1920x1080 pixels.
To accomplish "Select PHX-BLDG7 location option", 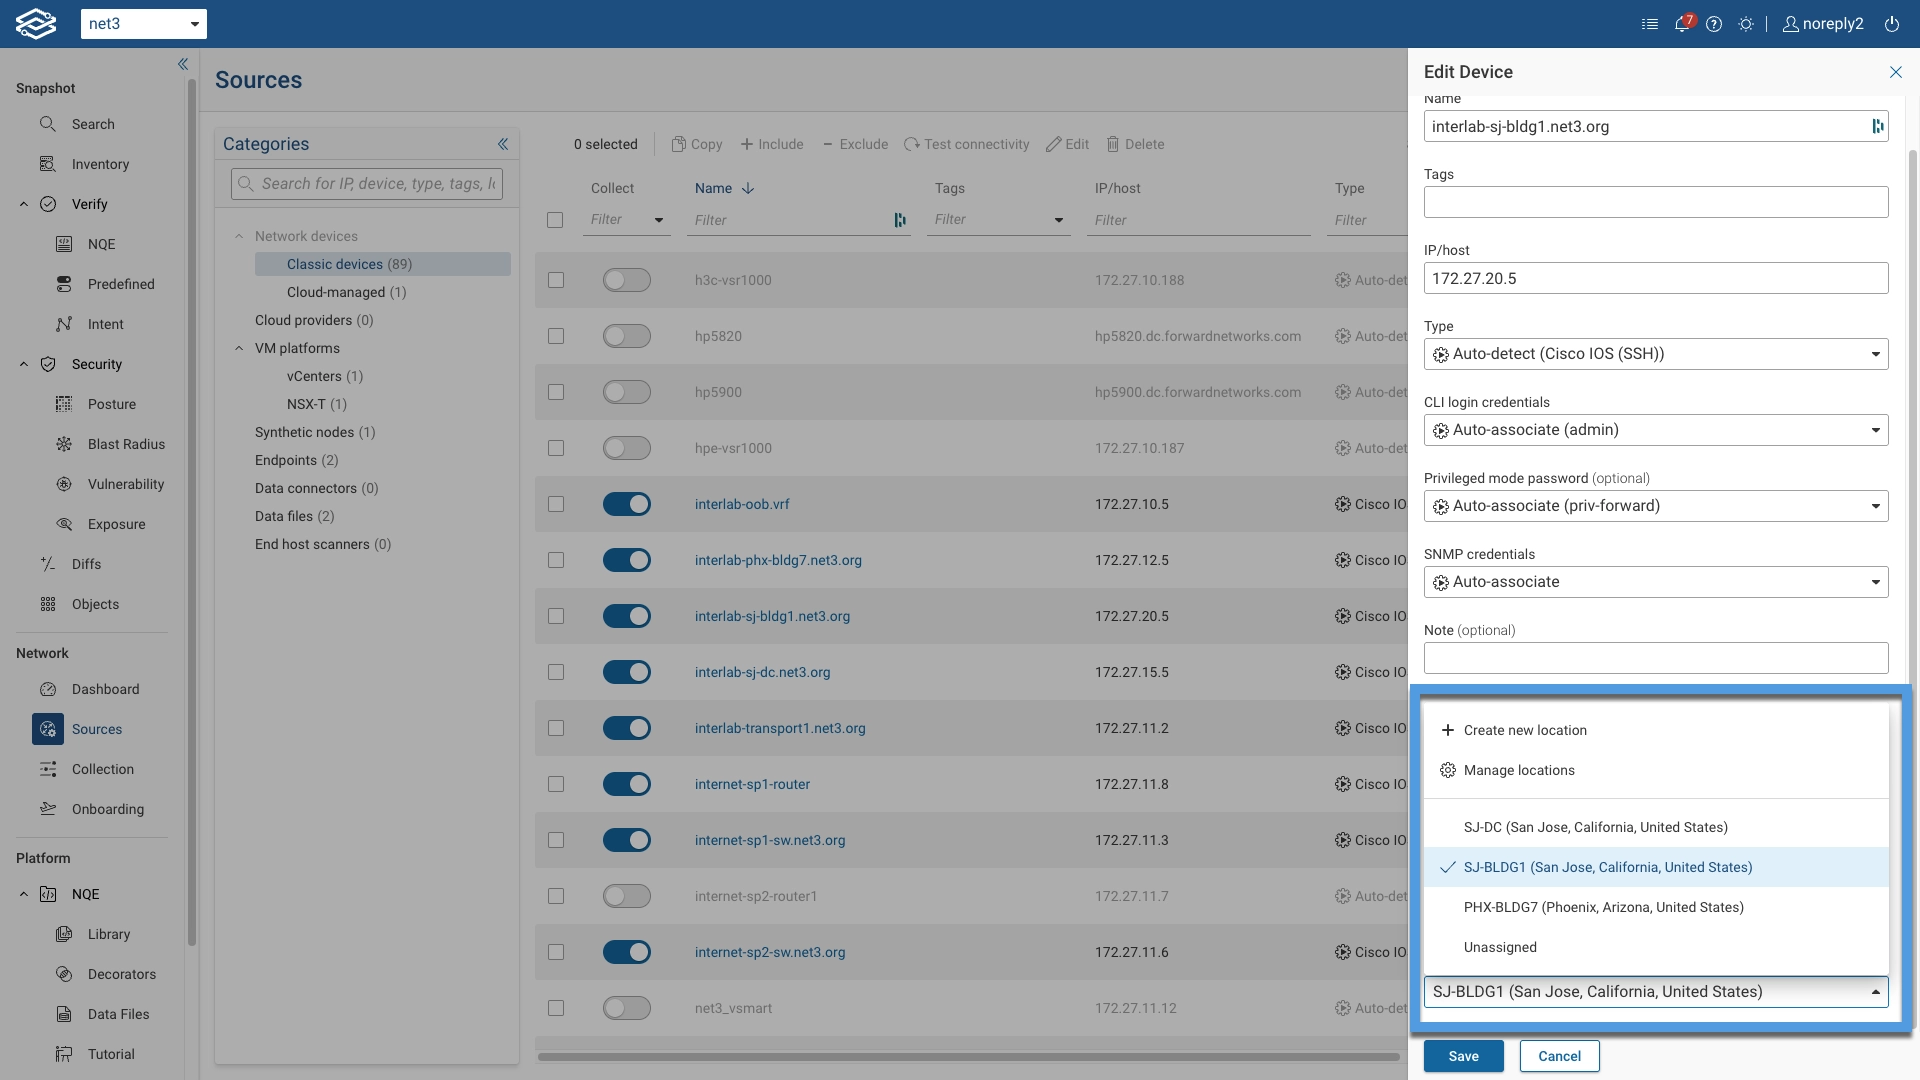I will pos(1603,907).
